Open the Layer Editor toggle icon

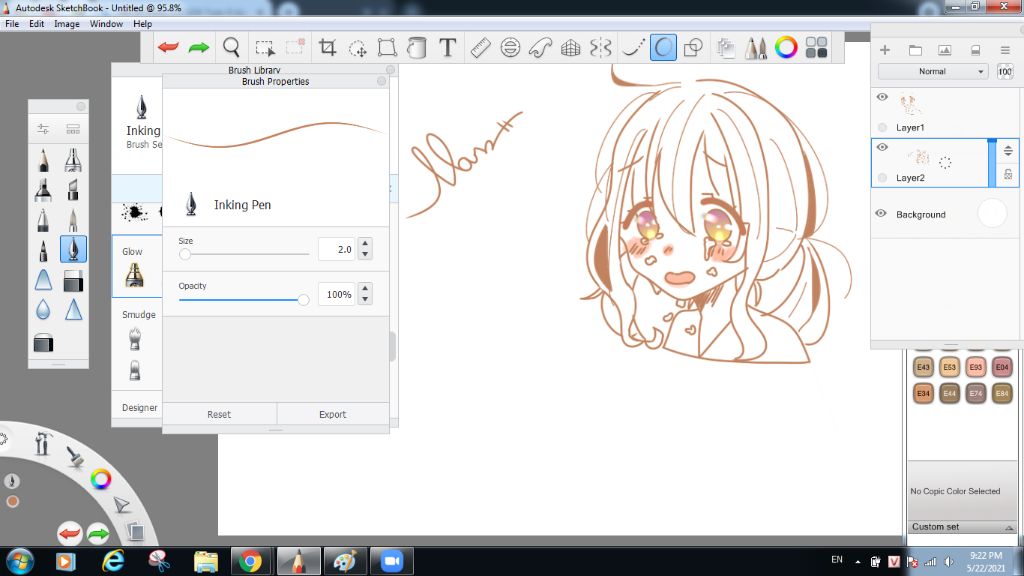tap(726, 47)
